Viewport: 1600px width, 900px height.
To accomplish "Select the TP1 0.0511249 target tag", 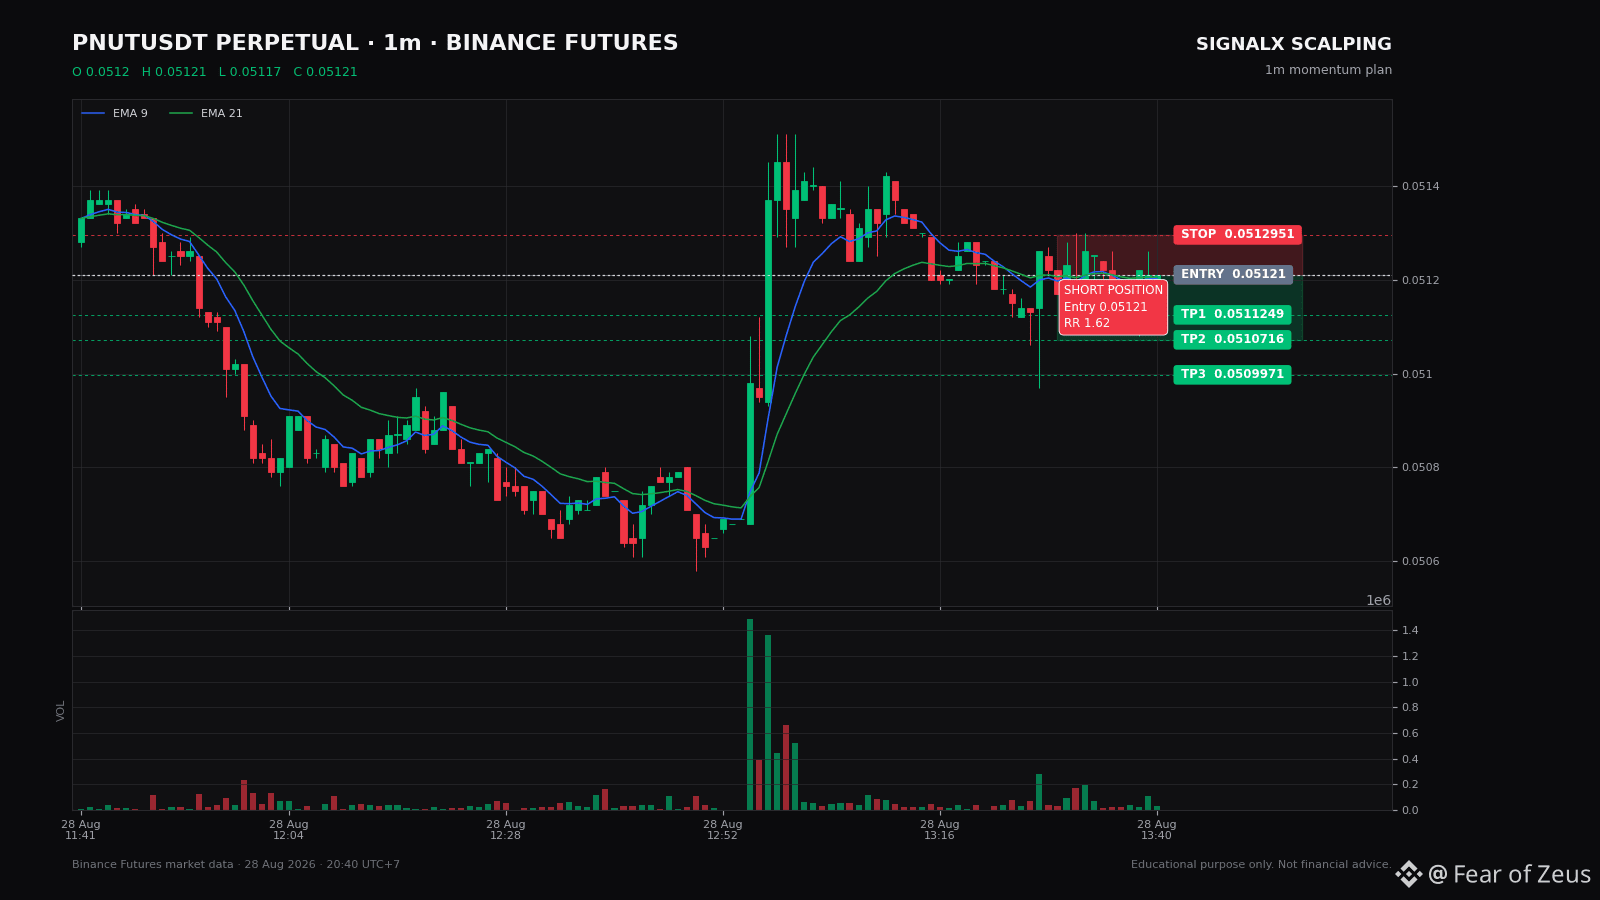I will (1232, 315).
